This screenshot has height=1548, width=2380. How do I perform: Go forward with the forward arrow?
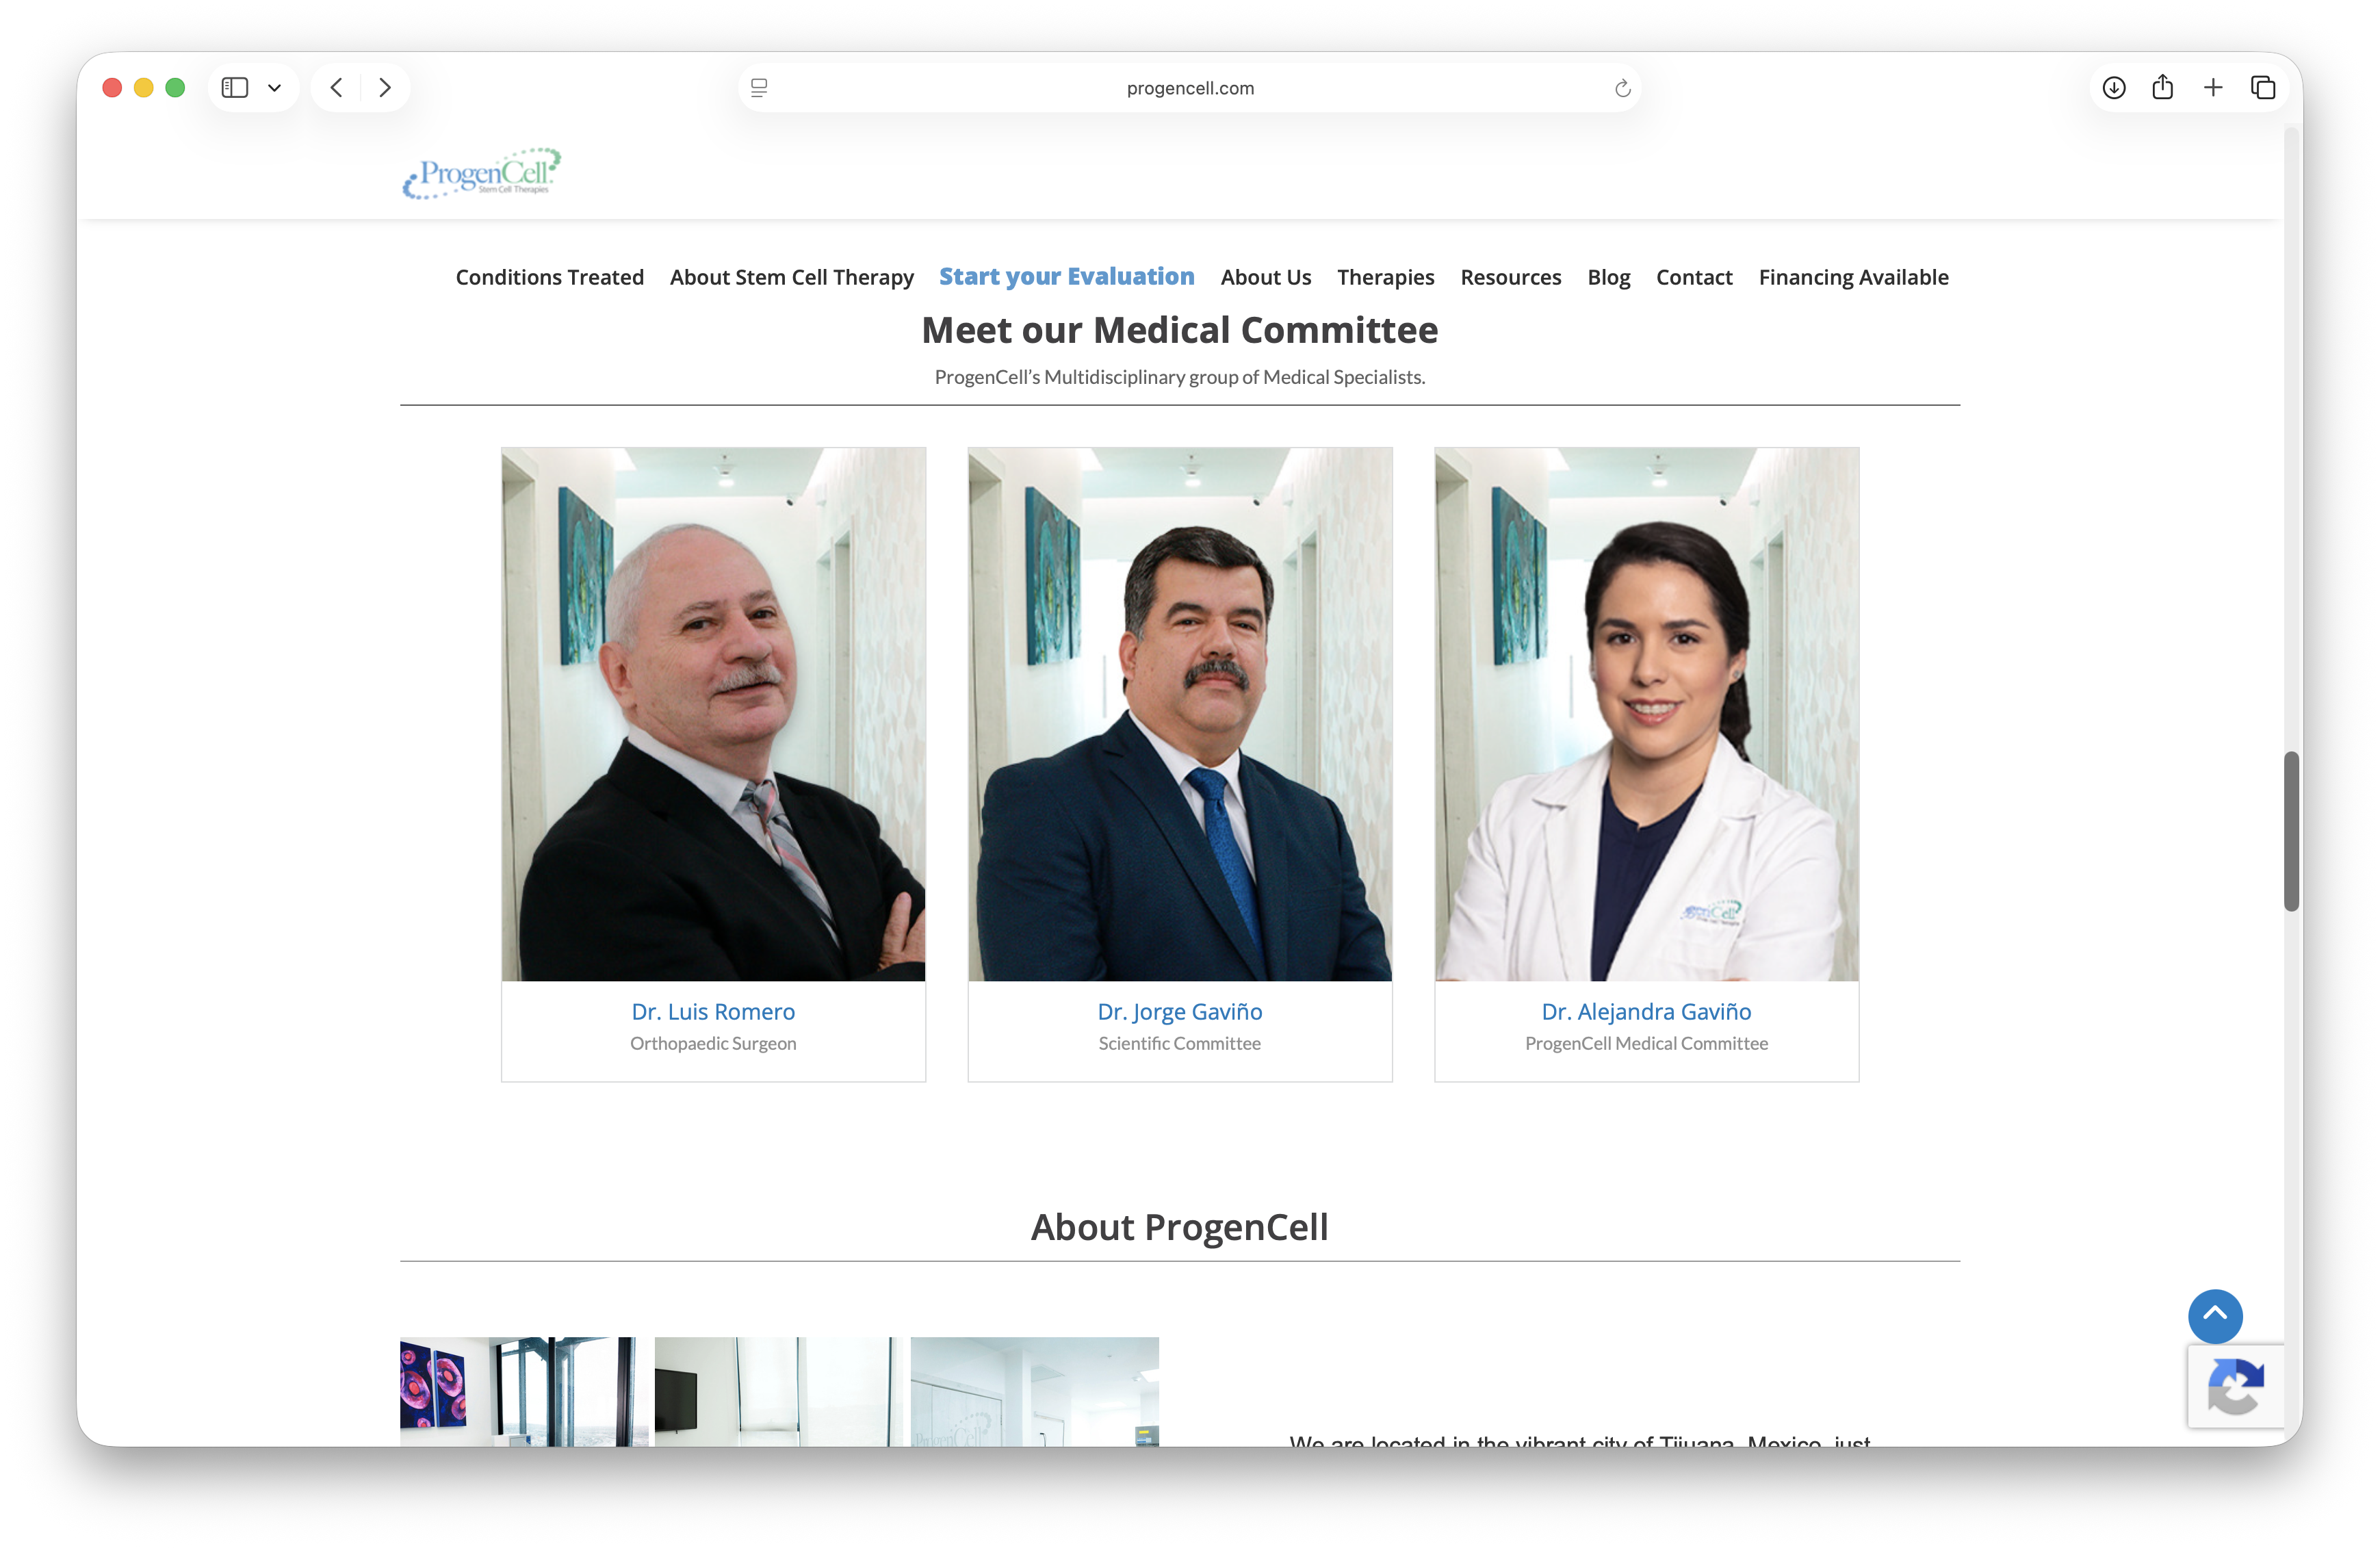pos(385,88)
